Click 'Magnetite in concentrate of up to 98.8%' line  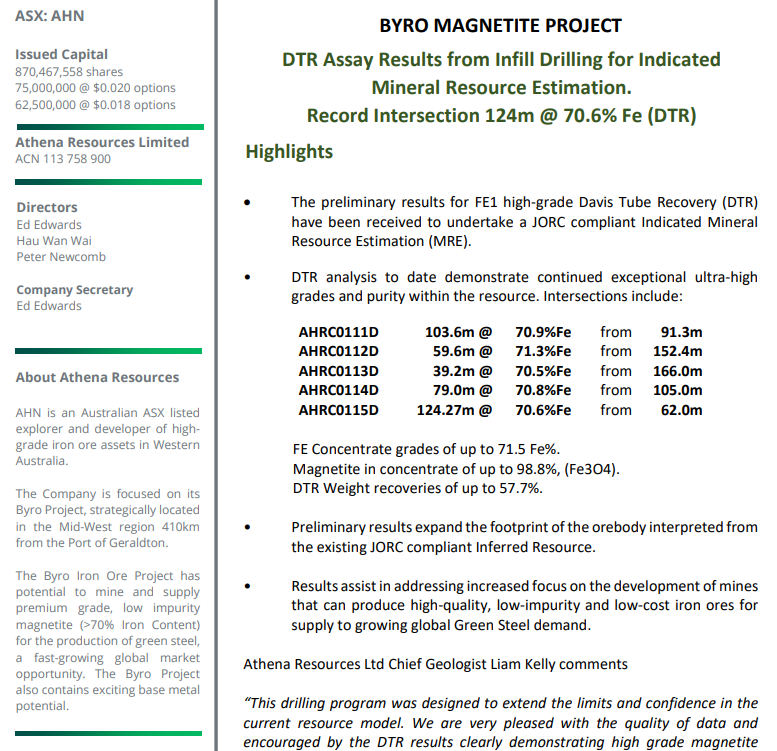click(x=456, y=469)
